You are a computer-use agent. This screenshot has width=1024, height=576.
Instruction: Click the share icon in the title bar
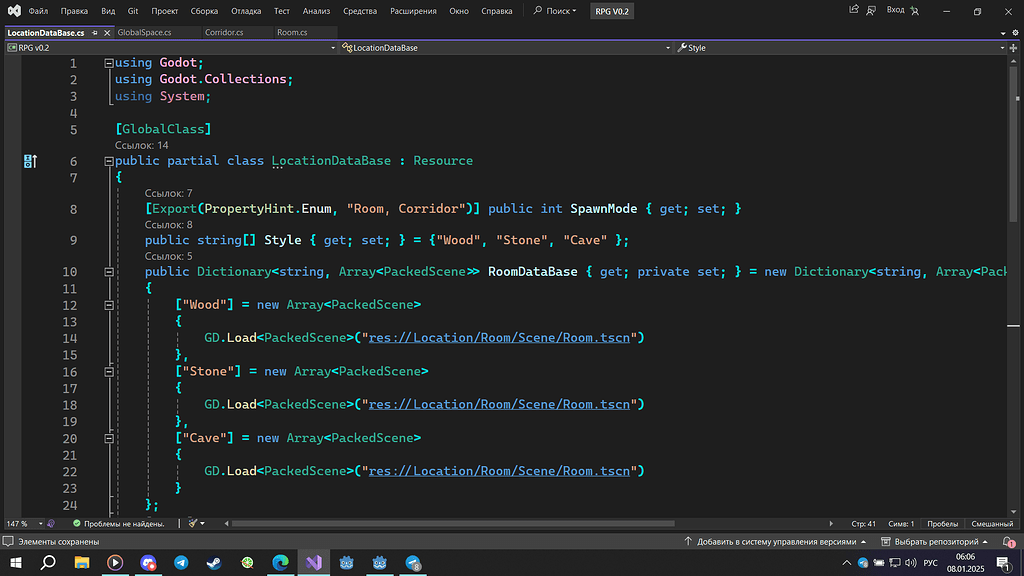[855, 10]
